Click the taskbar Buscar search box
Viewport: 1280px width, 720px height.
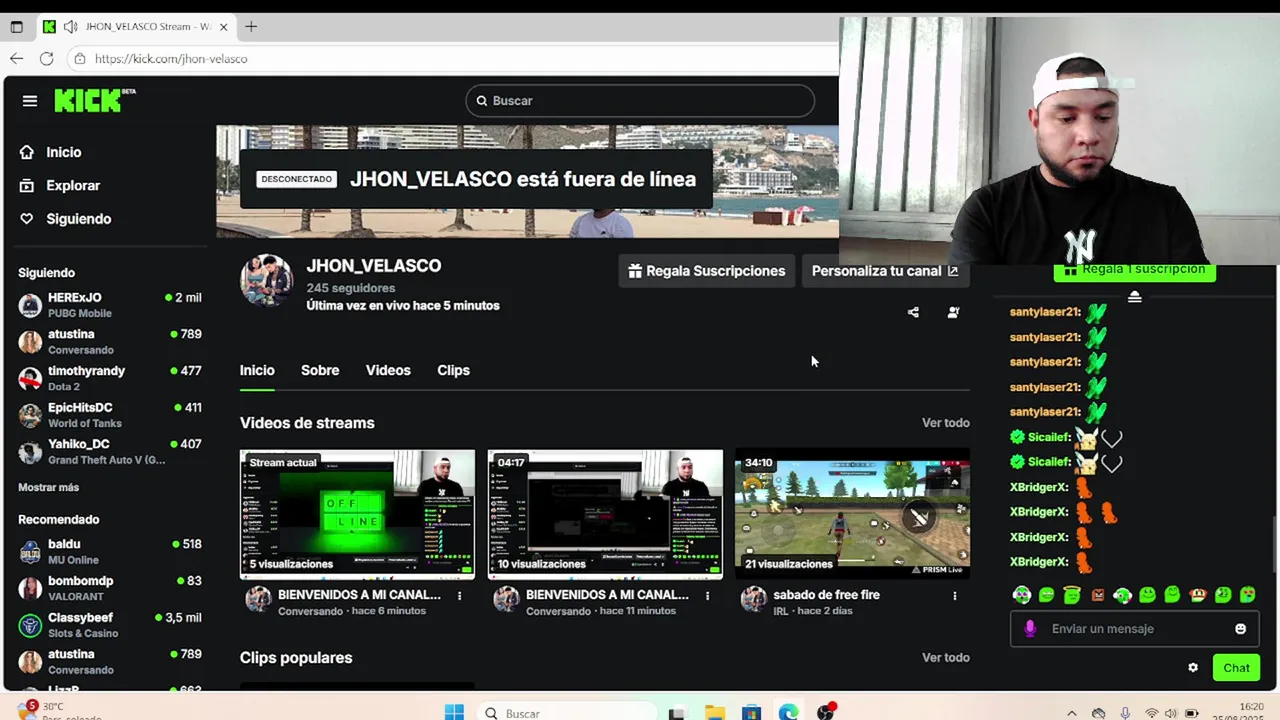(565, 713)
